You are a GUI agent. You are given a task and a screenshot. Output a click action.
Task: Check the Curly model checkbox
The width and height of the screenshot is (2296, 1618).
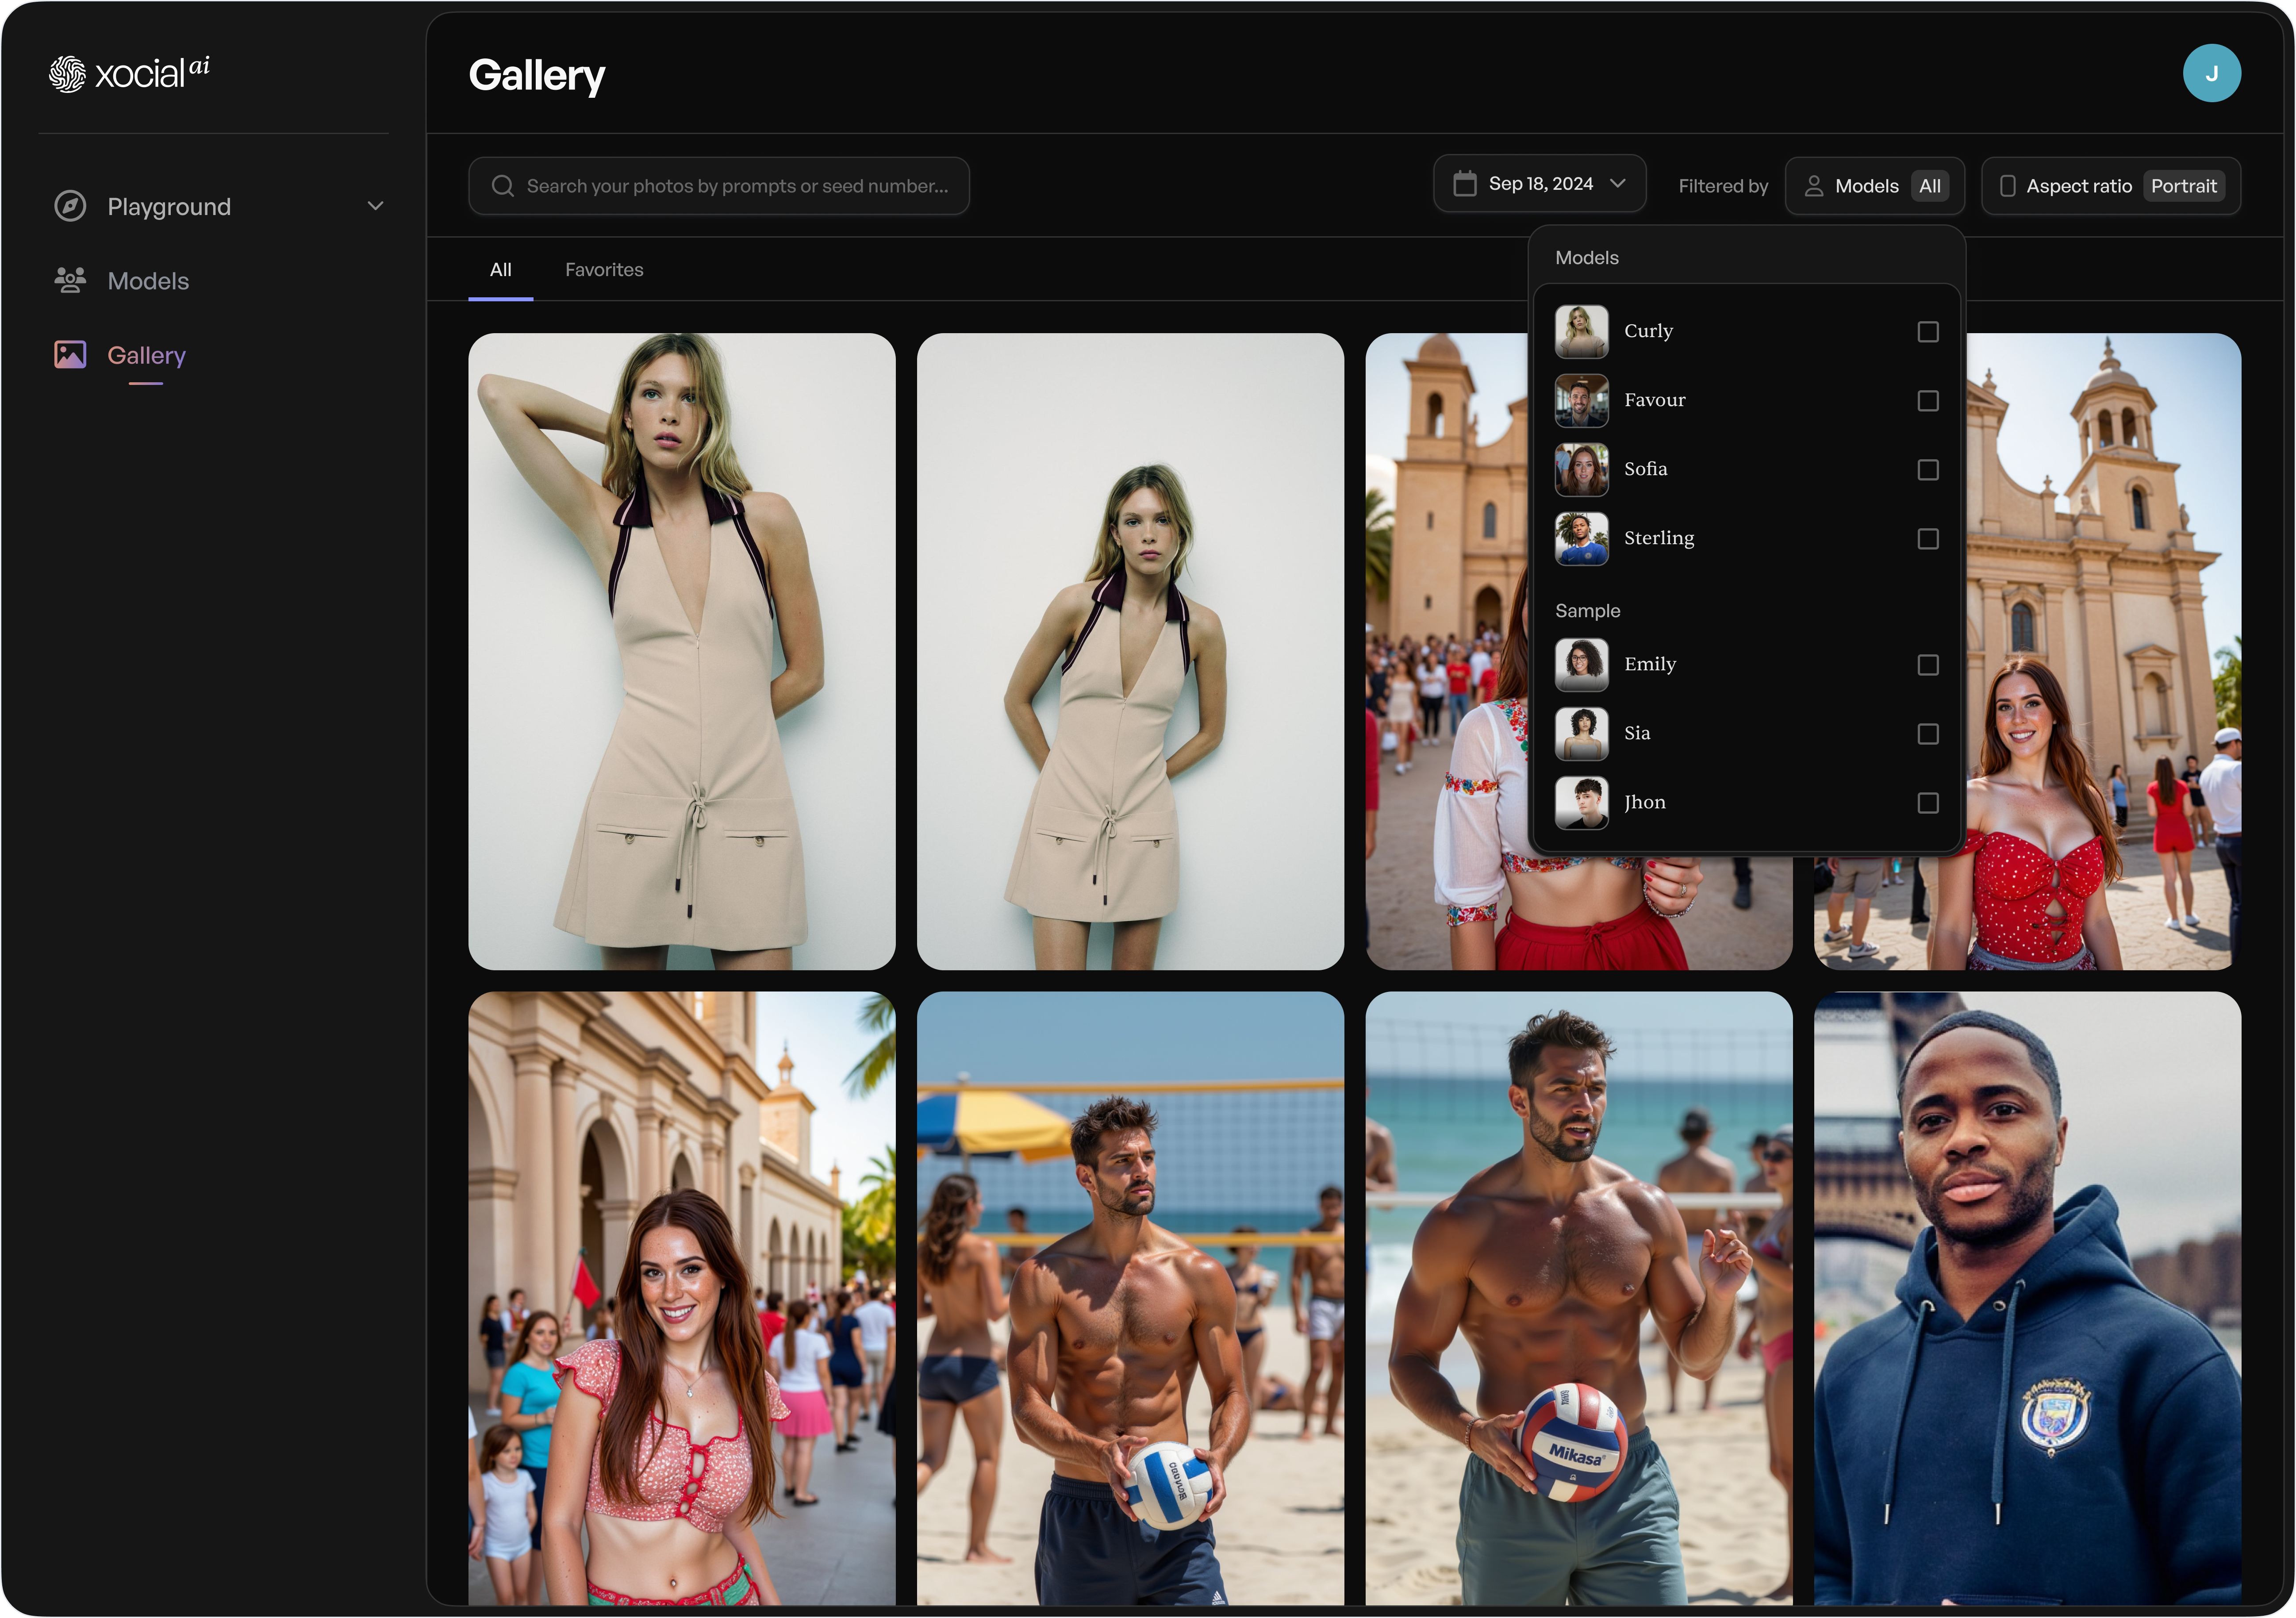[x=1928, y=332]
